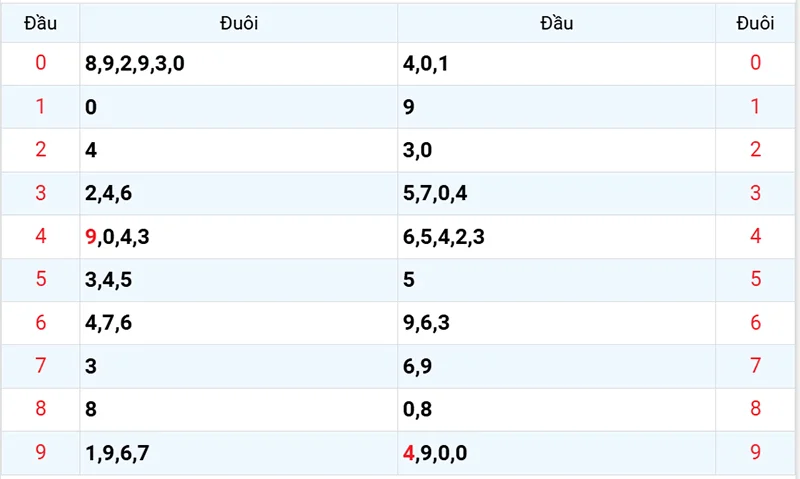
Task: Click the right column red number 2
Action: click(x=756, y=149)
